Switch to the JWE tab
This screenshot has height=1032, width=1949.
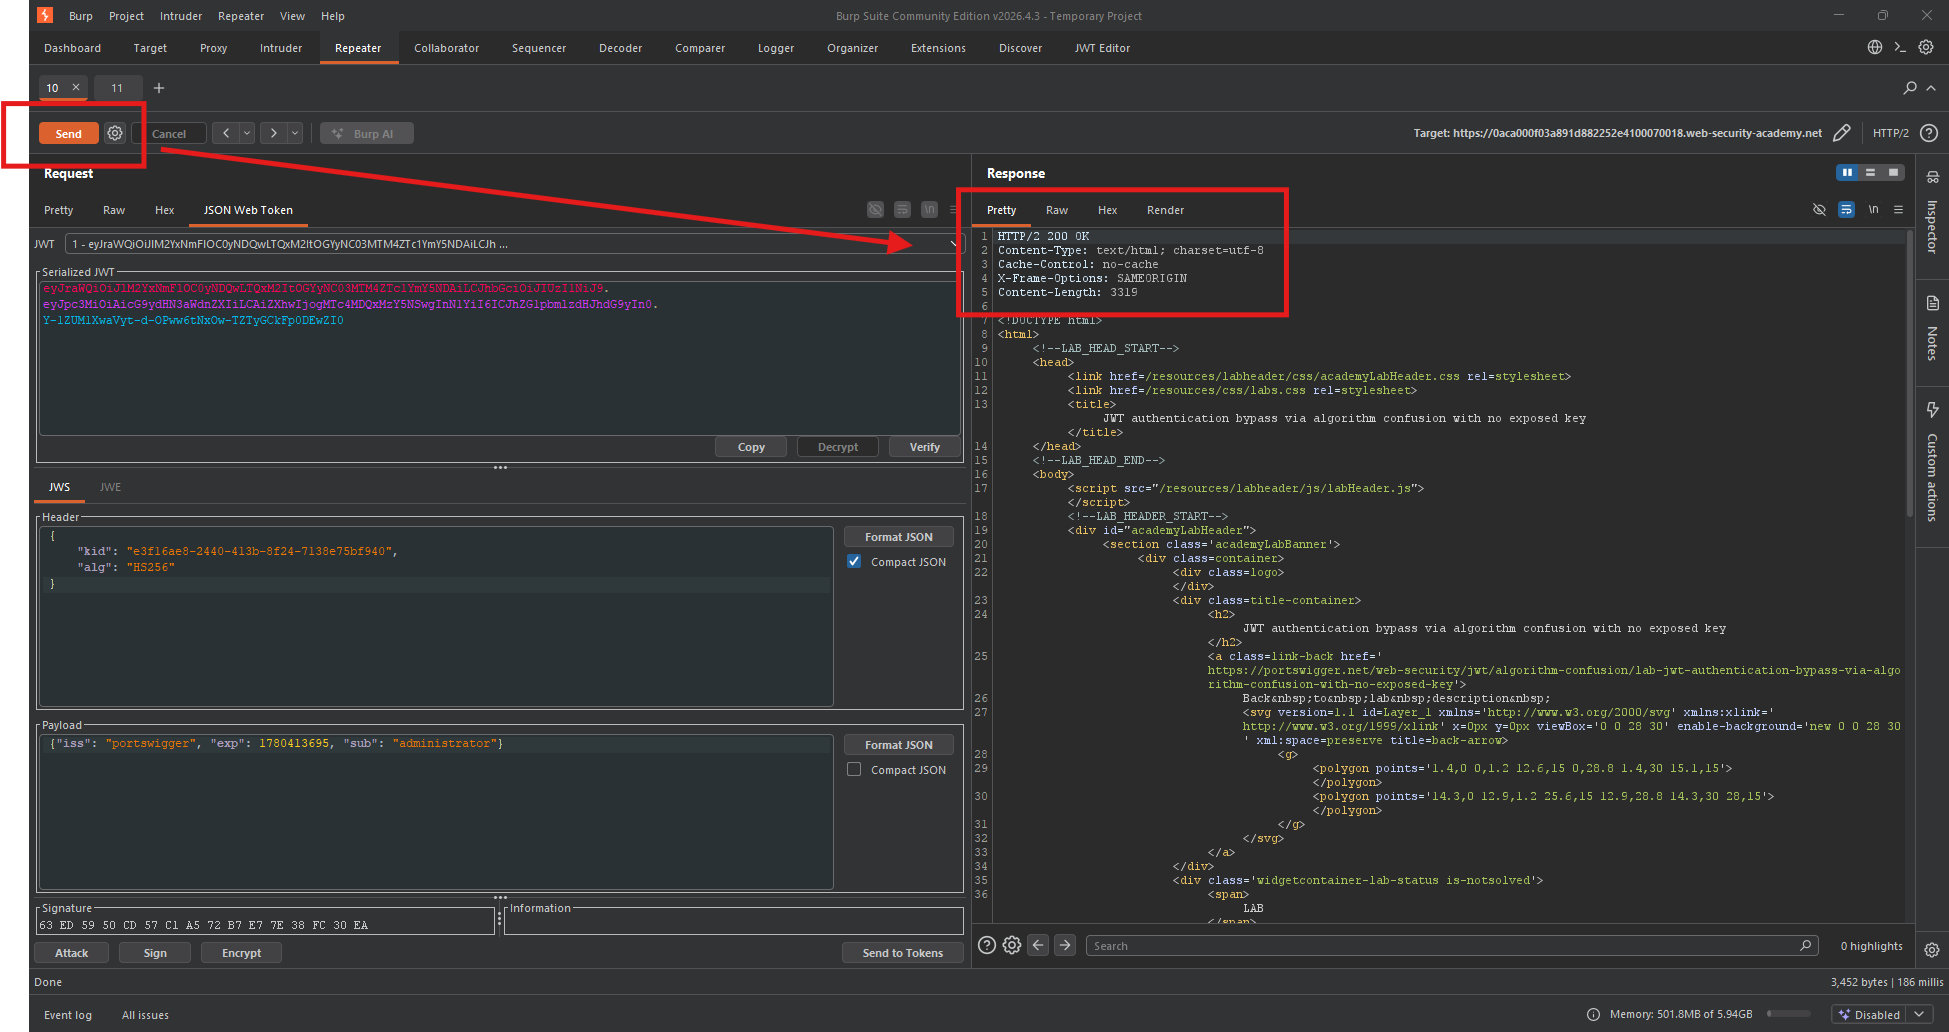(110, 487)
